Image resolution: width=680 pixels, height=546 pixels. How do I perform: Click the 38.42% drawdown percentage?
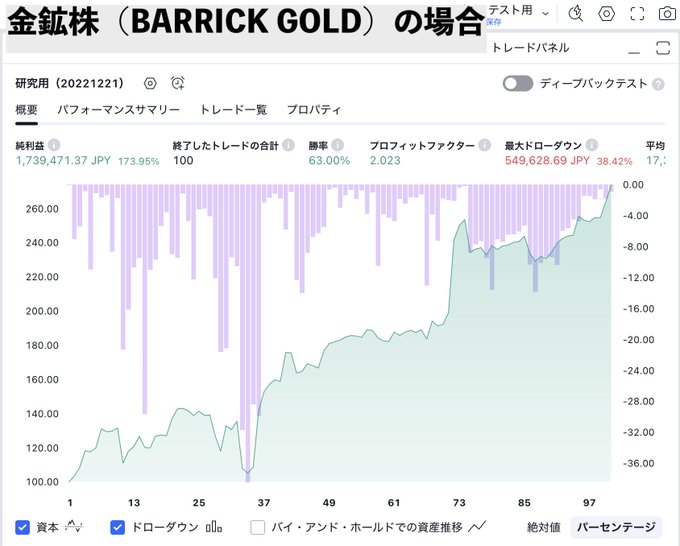tap(615, 161)
